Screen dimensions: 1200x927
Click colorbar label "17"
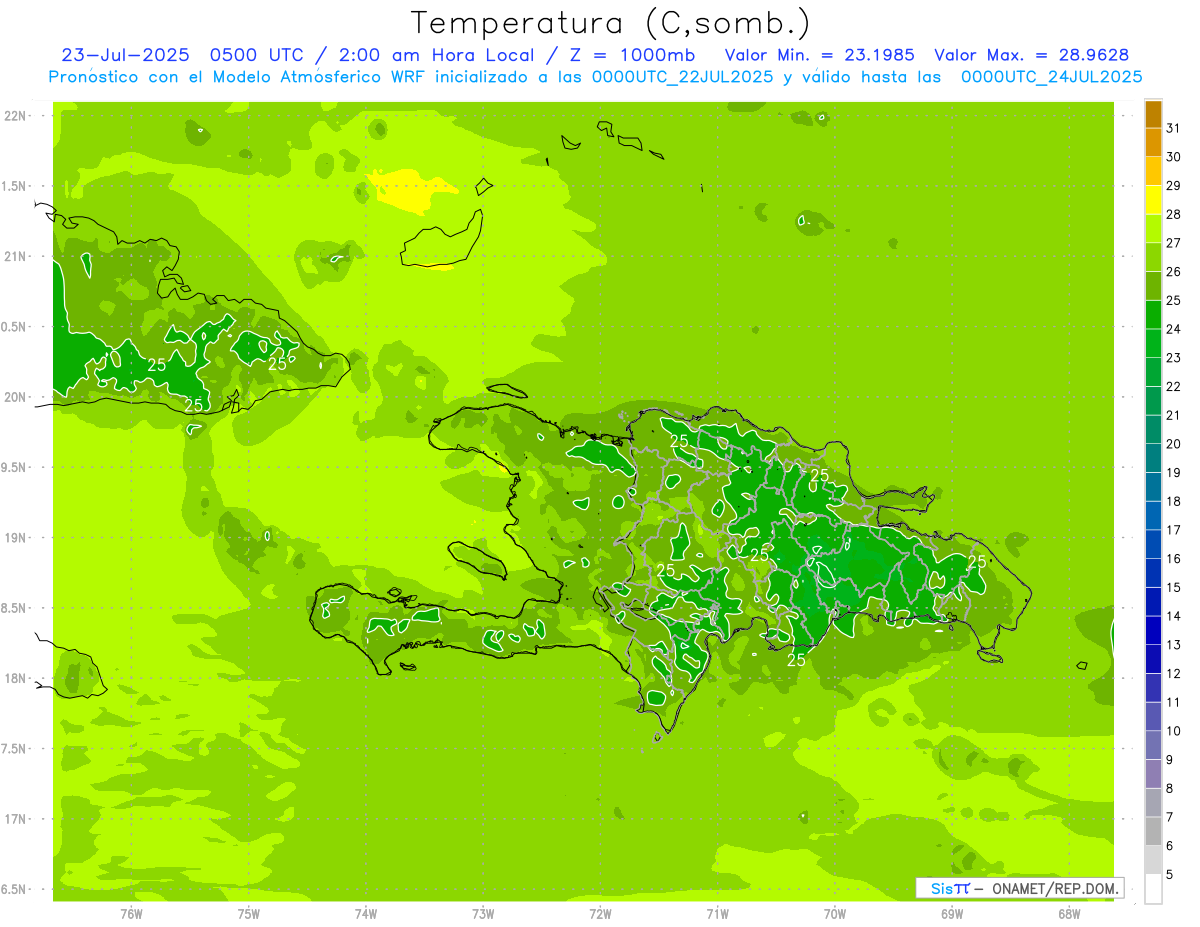tap(1174, 530)
